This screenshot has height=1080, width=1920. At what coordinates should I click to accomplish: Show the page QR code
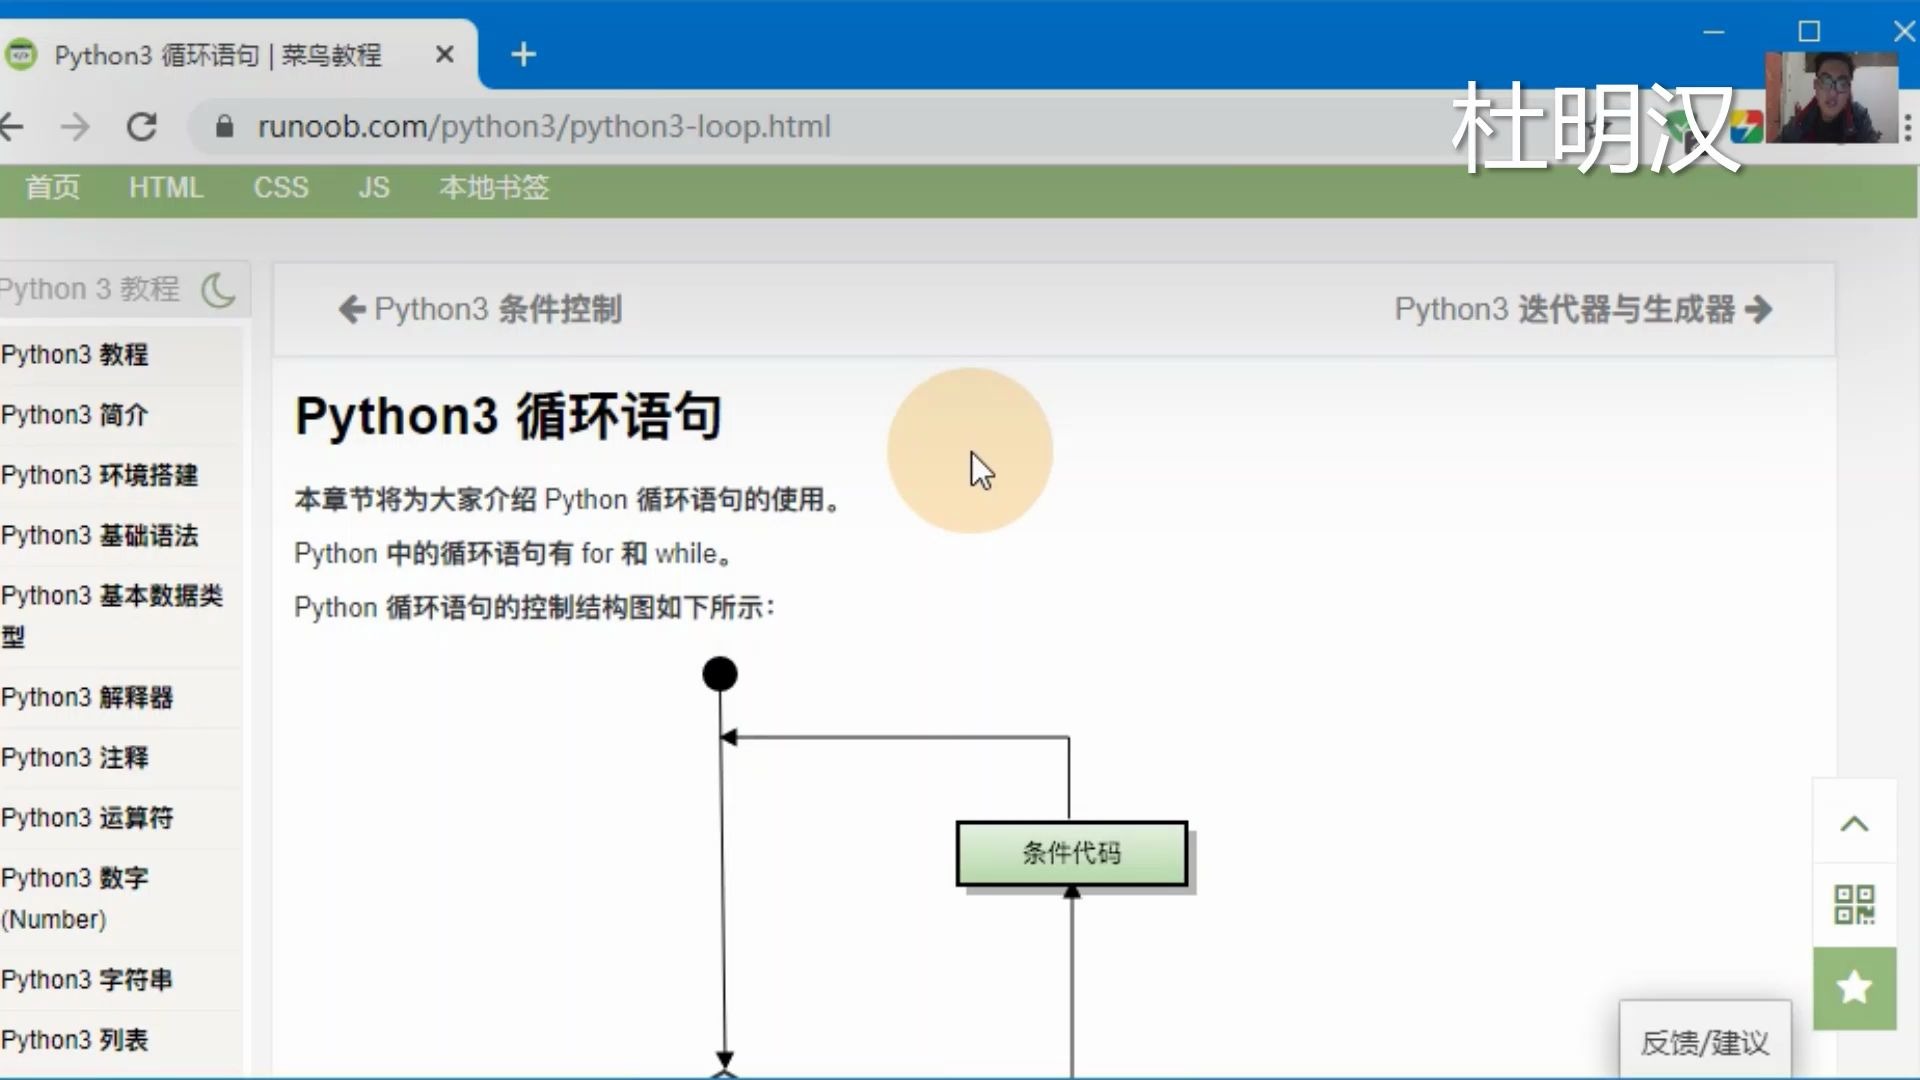click(1855, 903)
